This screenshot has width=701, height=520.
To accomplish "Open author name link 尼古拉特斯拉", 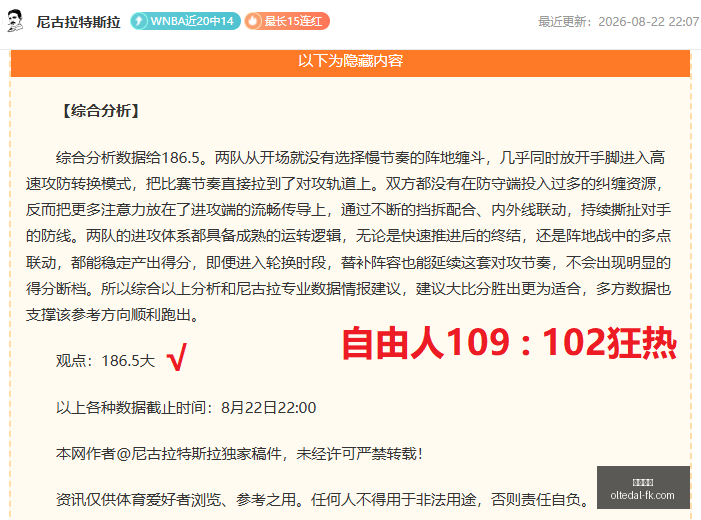I will [78, 22].
